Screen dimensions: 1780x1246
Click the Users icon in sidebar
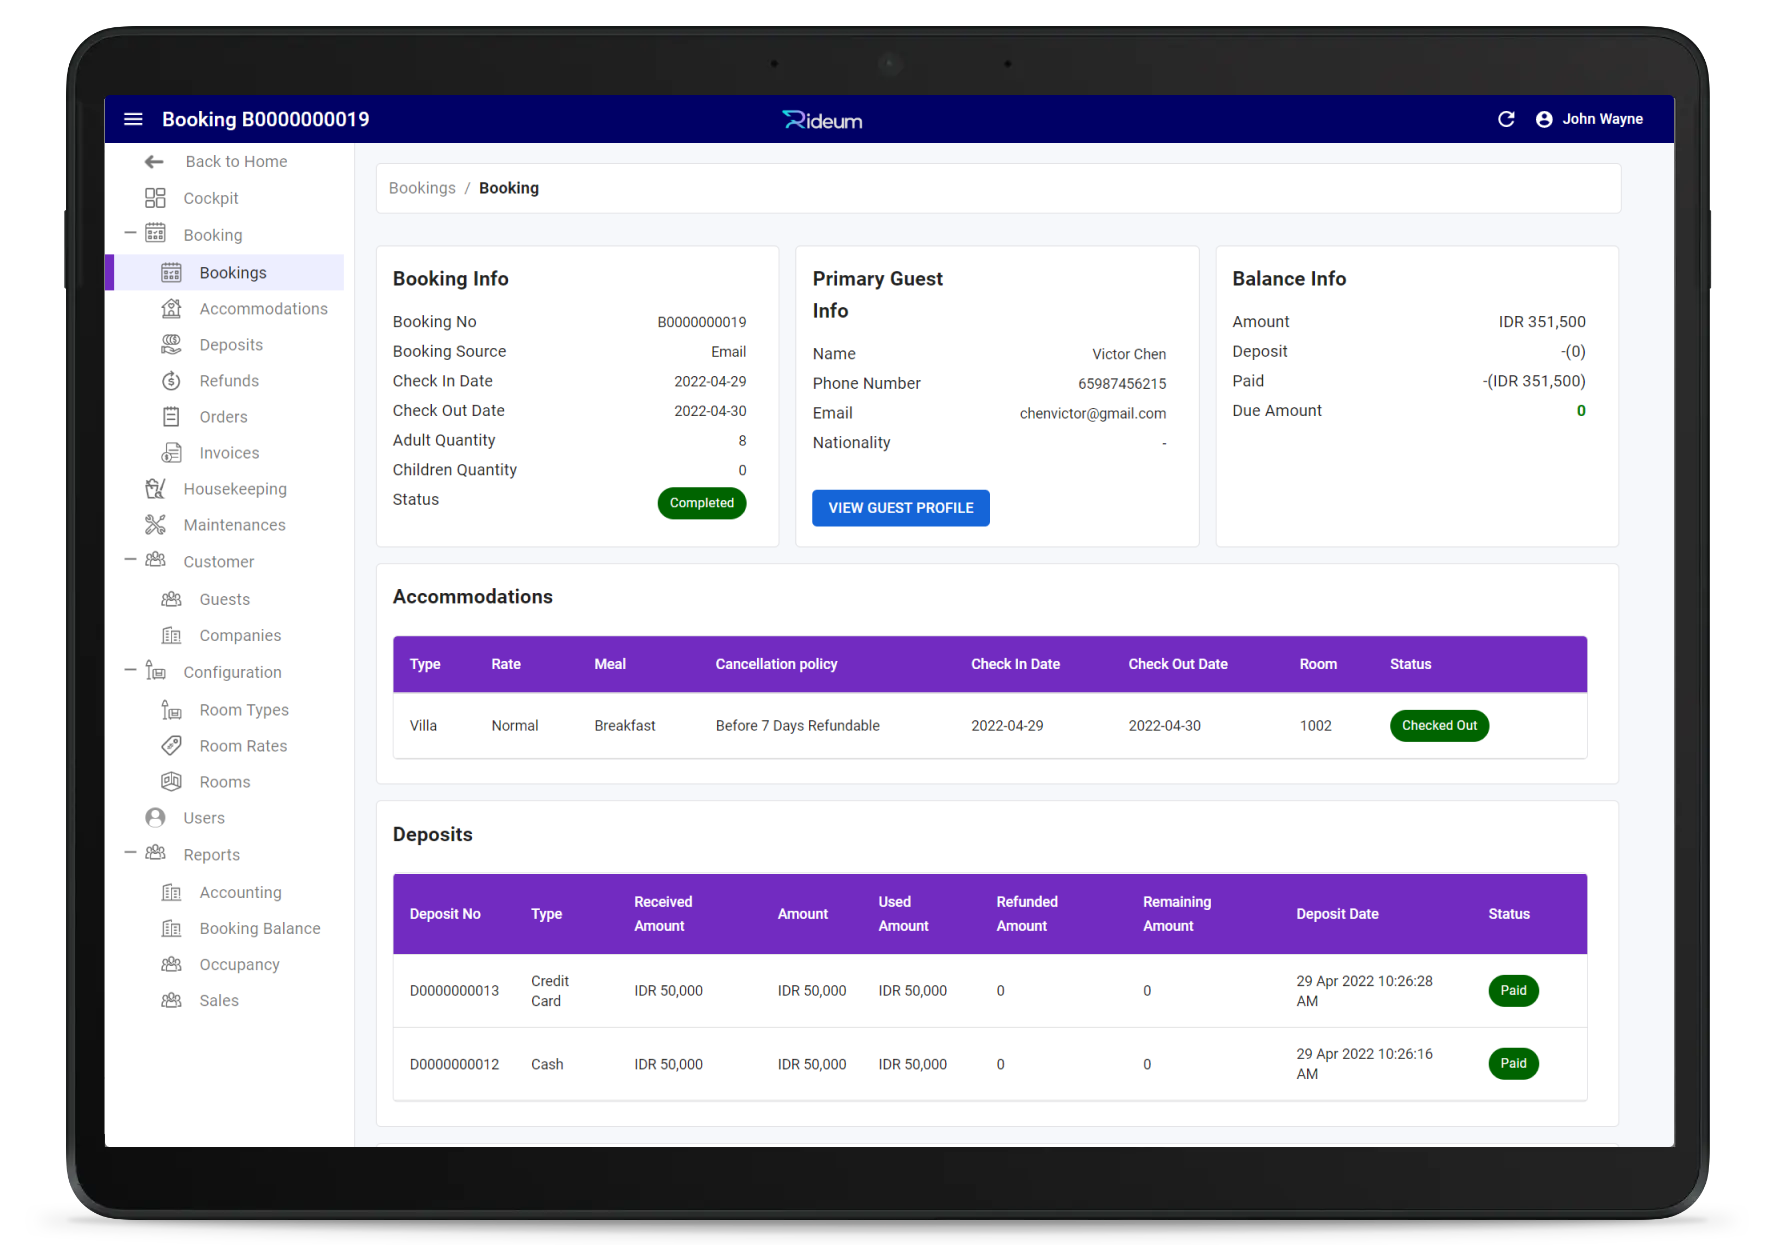coord(155,818)
